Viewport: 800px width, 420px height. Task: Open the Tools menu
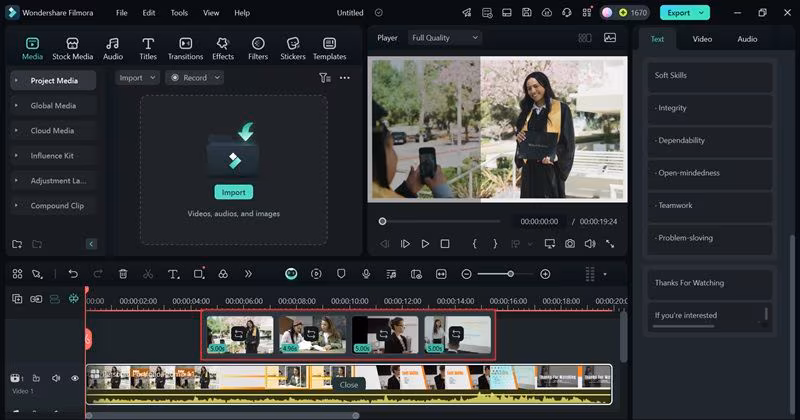pos(179,13)
